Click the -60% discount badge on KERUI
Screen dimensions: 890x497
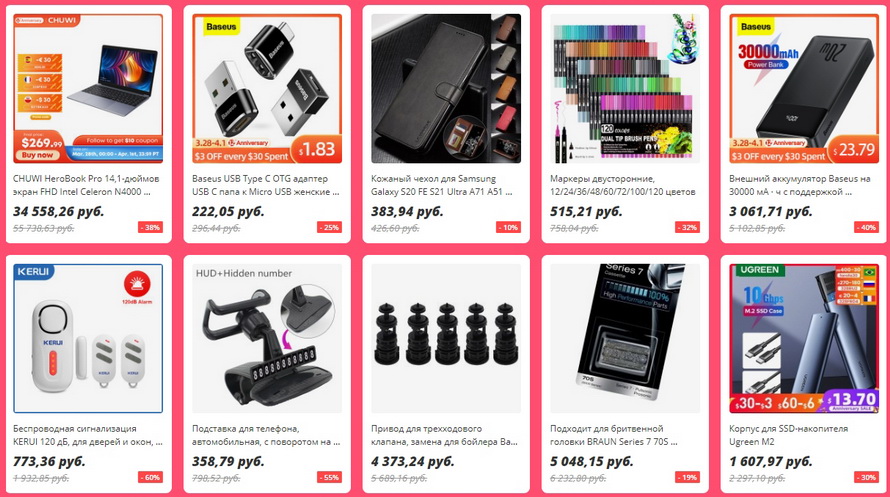tap(150, 477)
